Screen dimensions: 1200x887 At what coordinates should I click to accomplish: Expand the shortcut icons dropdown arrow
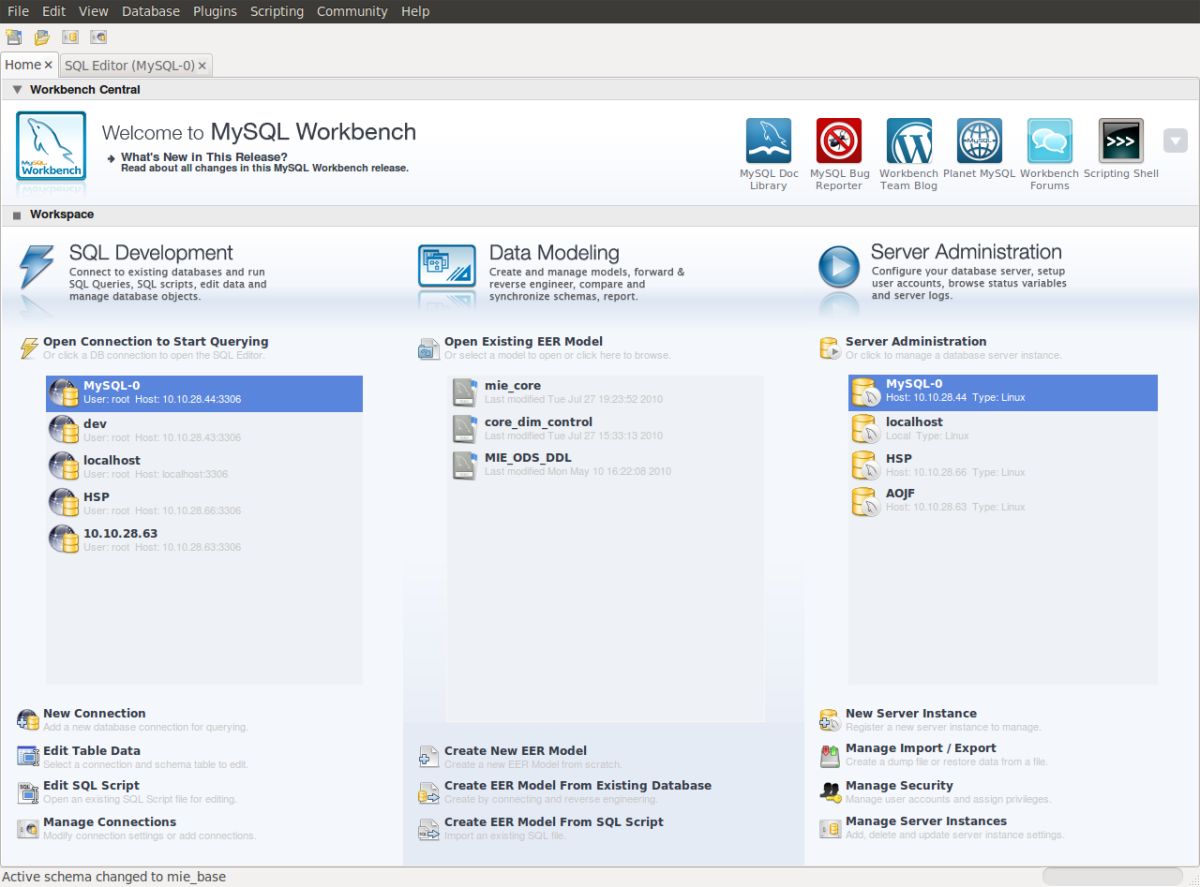[1175, 140]
